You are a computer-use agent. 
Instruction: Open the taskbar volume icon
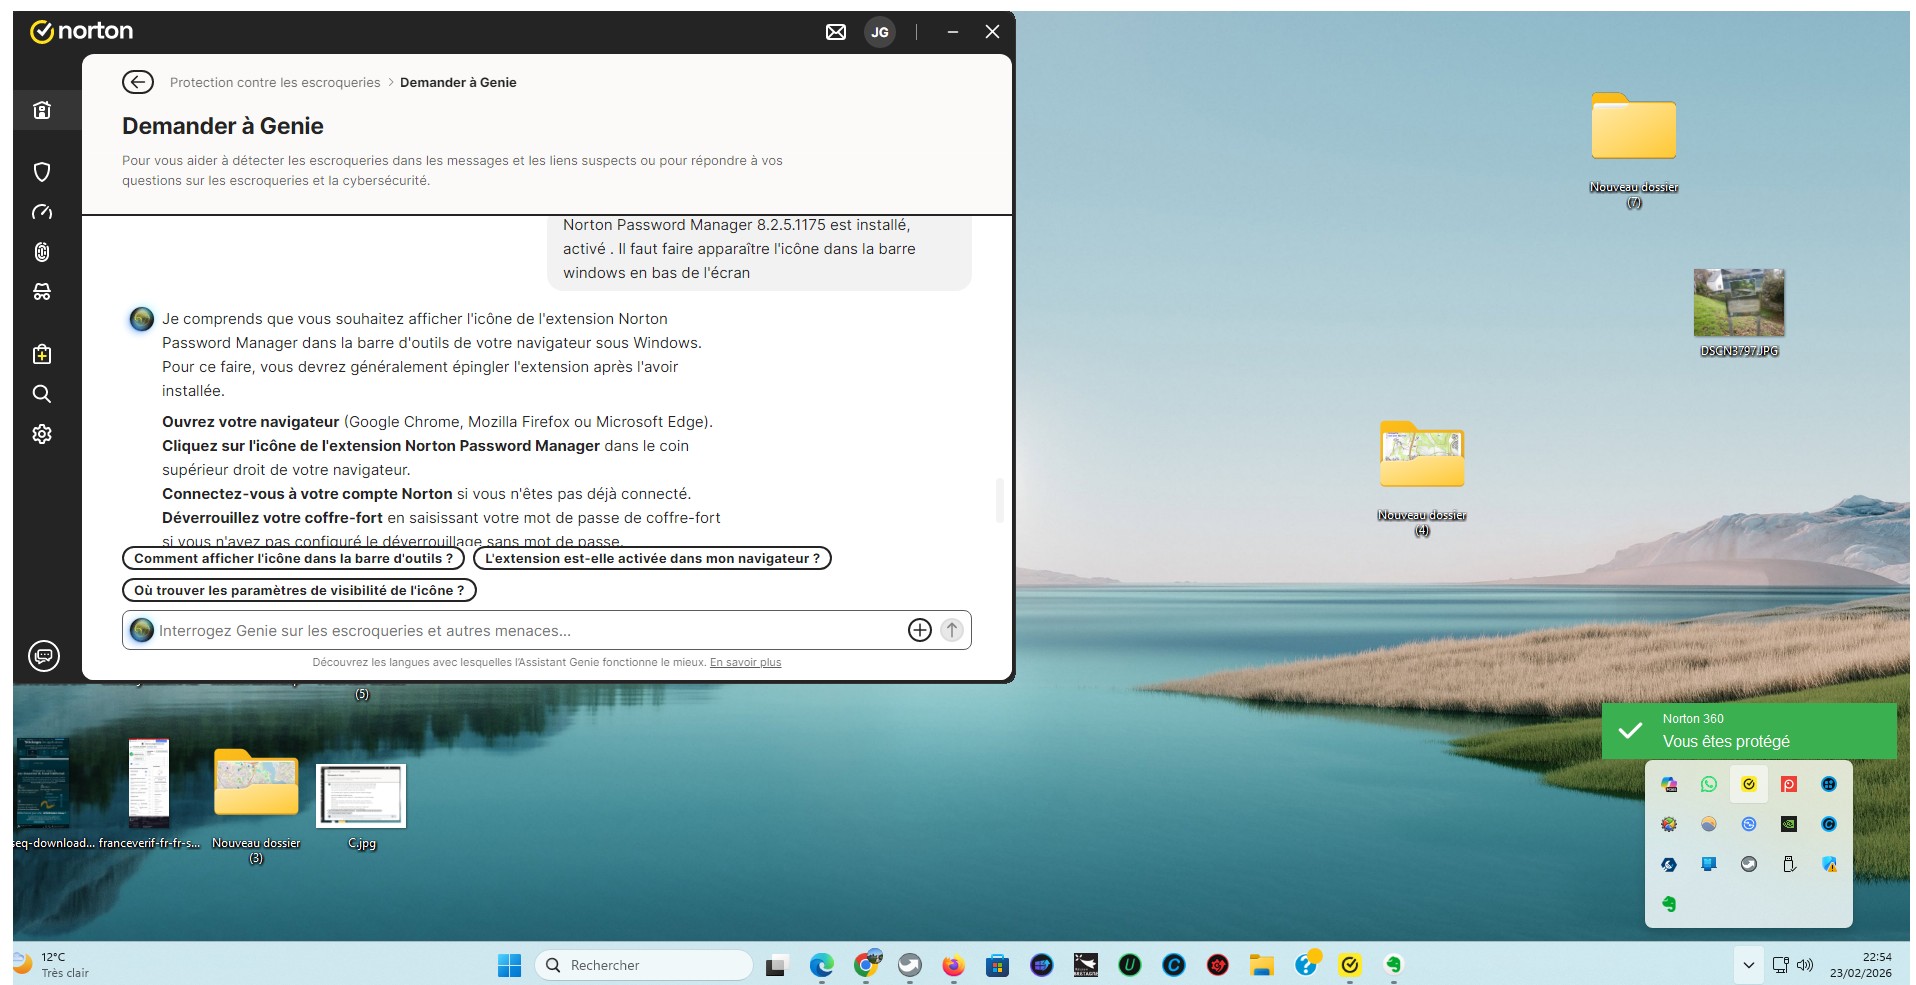tap(1805, 965)
